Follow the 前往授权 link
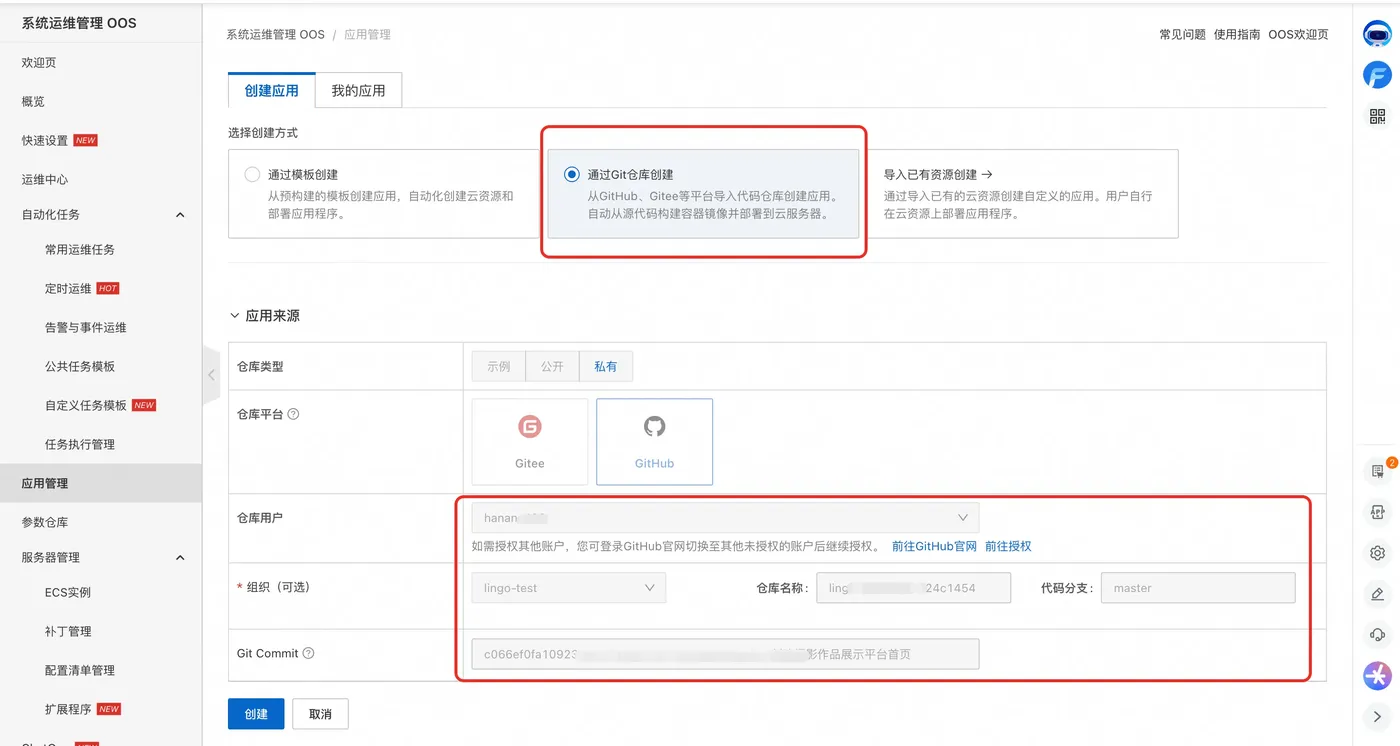1400x746 pixels. (1008, 547)
